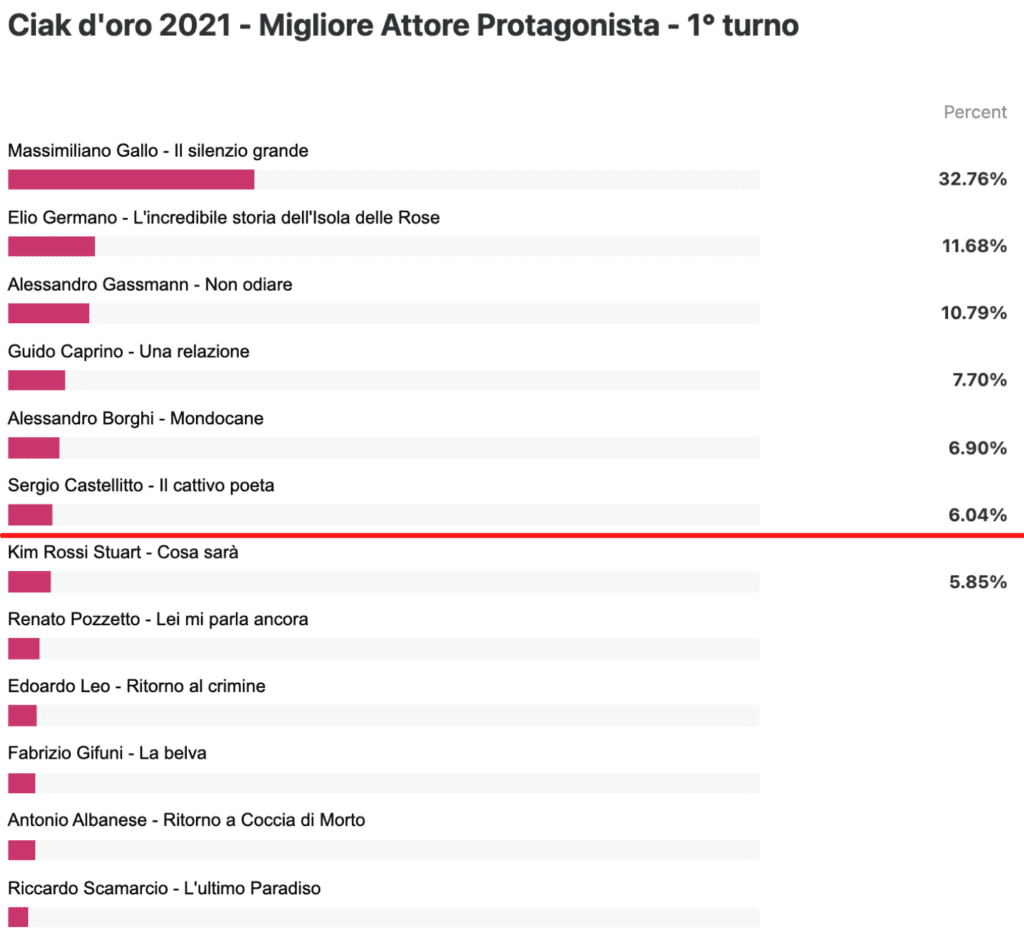This screenshot has height=947, width=1024.
Task: Select the Sergio Castellitto - Il cattivo poeta label
Action: [141, 485]
